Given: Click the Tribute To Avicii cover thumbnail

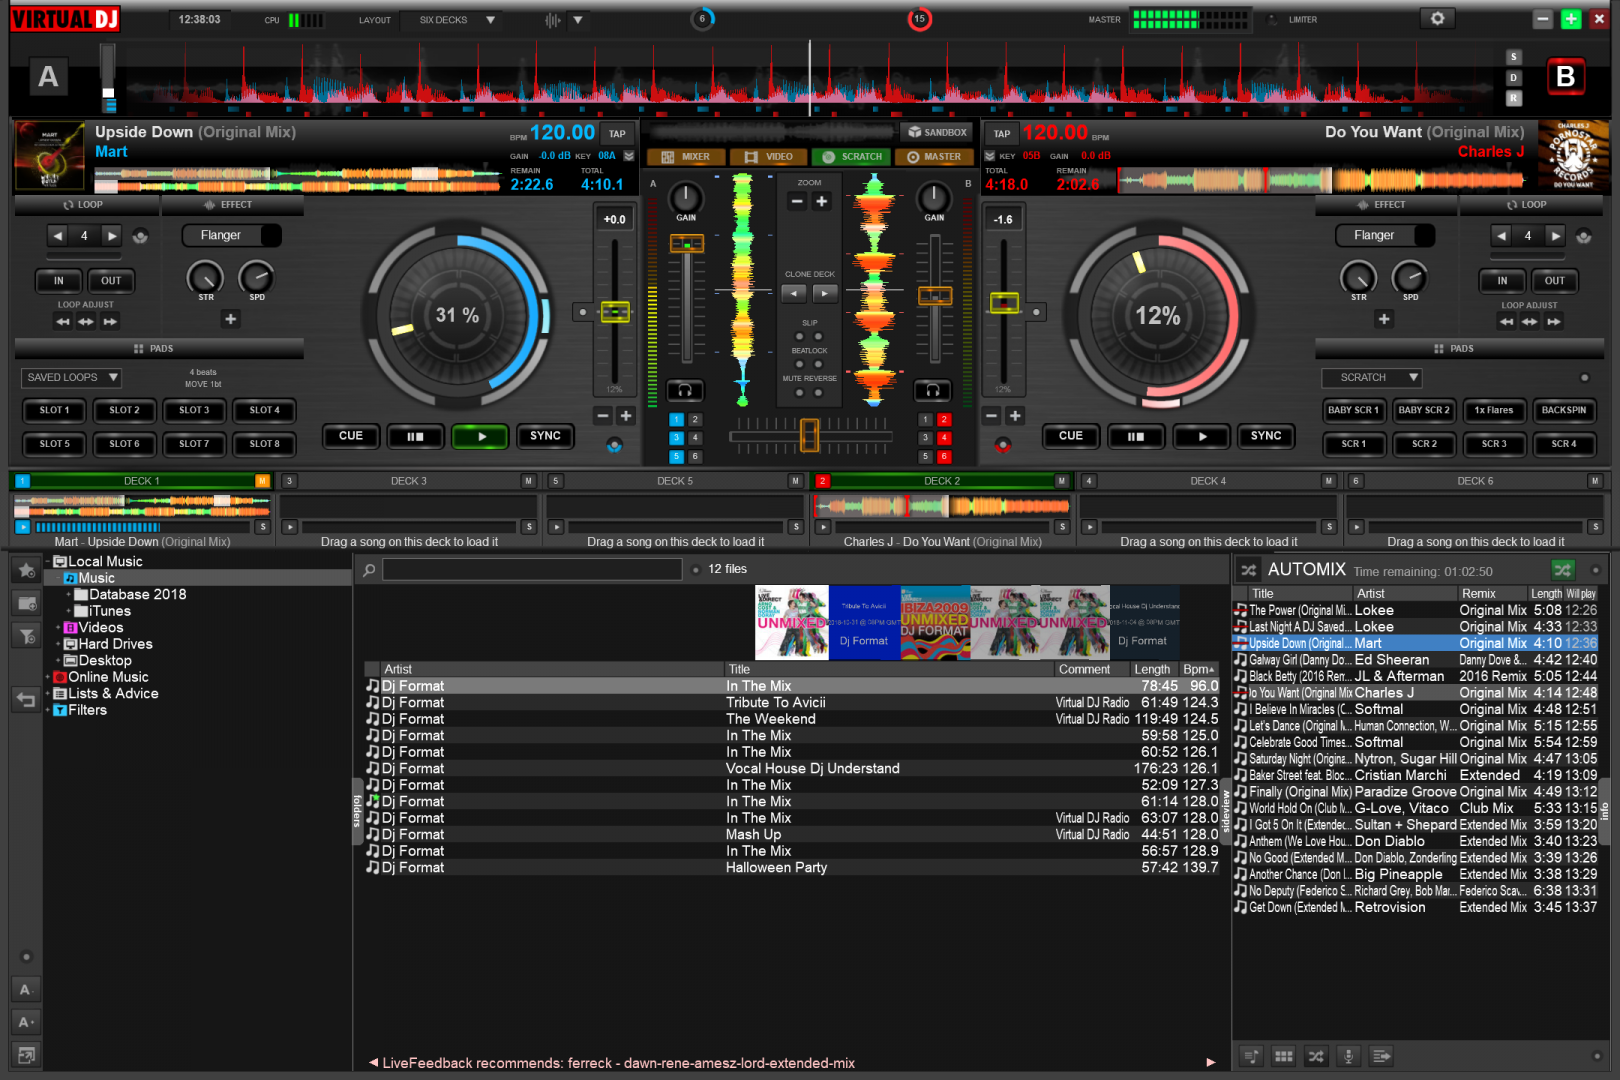Looking at the screenshot, I should point(864,622).
